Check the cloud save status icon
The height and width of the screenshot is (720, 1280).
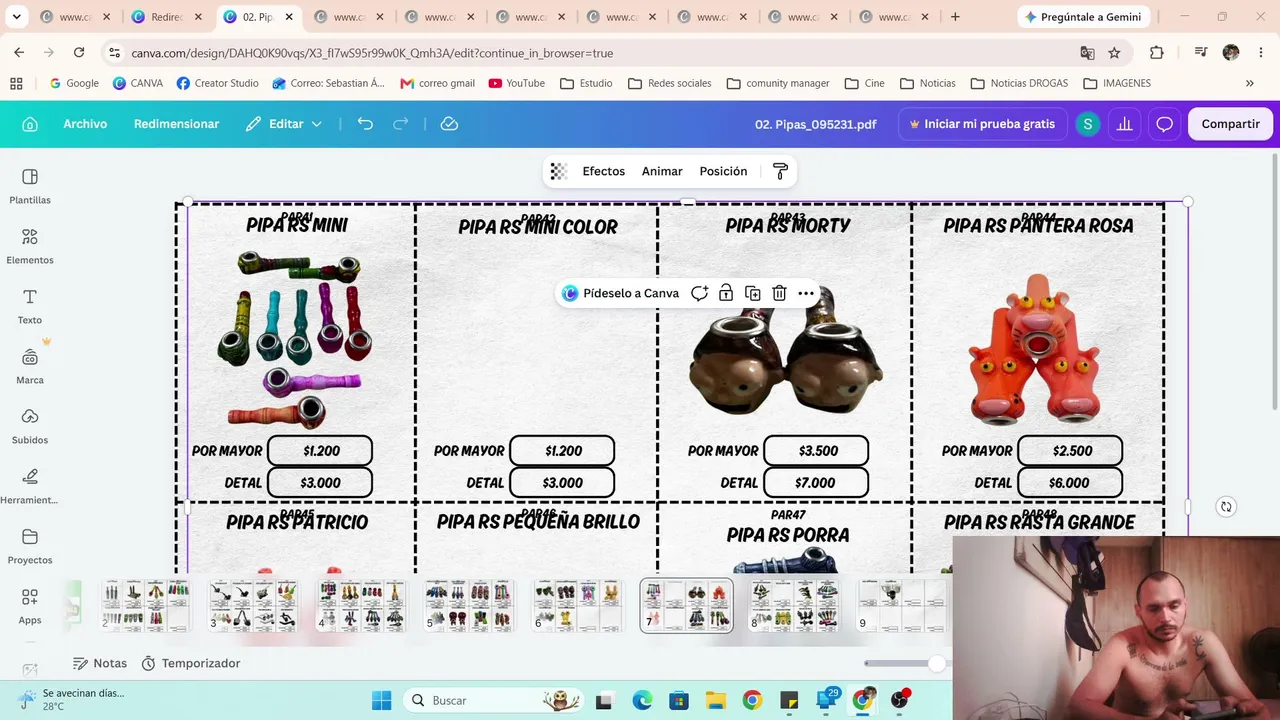click(x=450, y=124)
